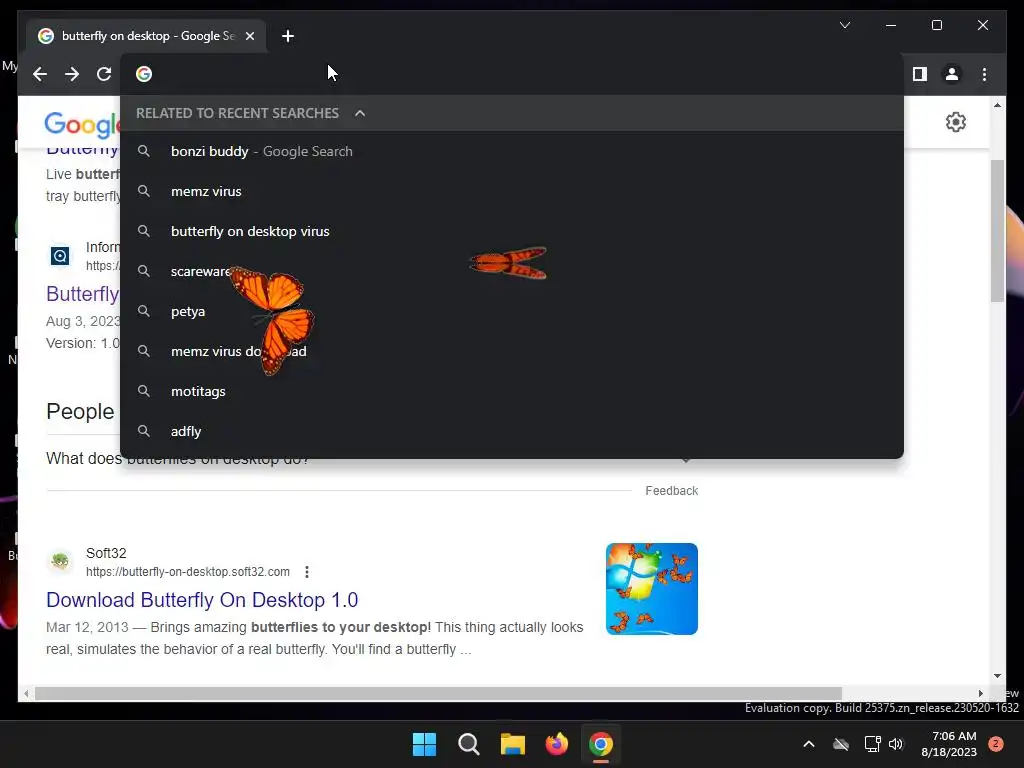The image size is (1024, 768).
Task: Go forward using the browser forward arrow
Action: coord(72,74)
